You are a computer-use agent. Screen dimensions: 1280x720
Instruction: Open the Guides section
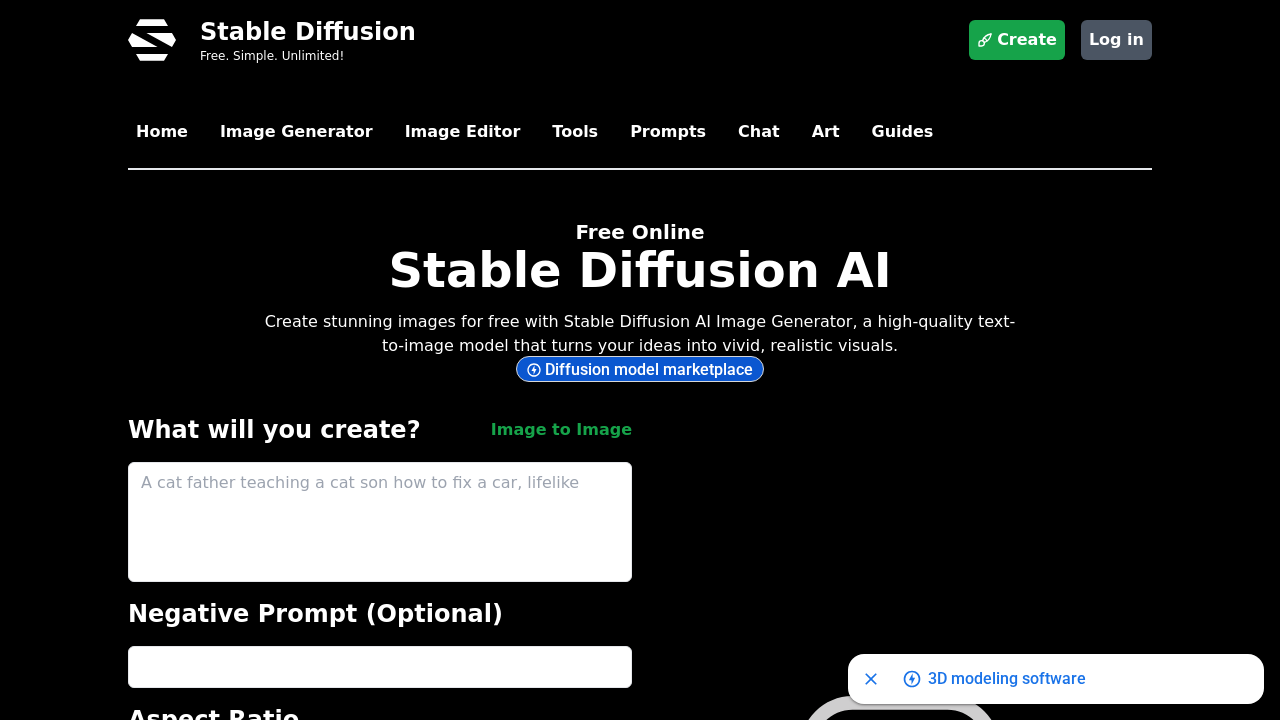pyautogui.click(x=902, y=131)
